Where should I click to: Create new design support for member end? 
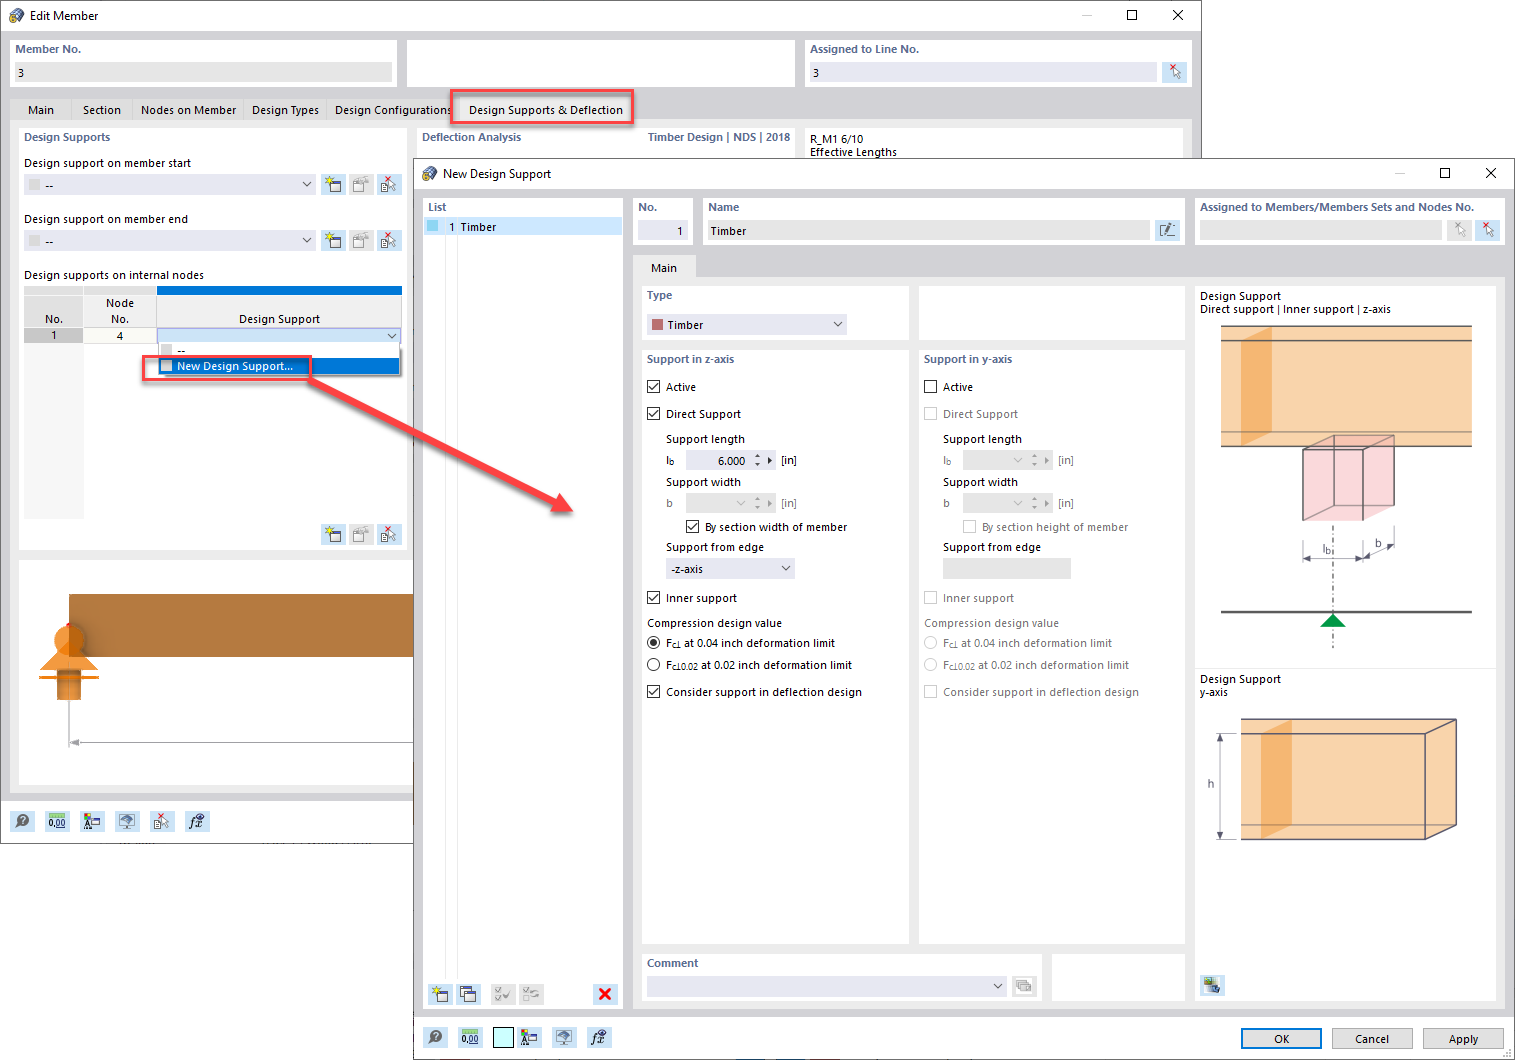pos(333,241)
